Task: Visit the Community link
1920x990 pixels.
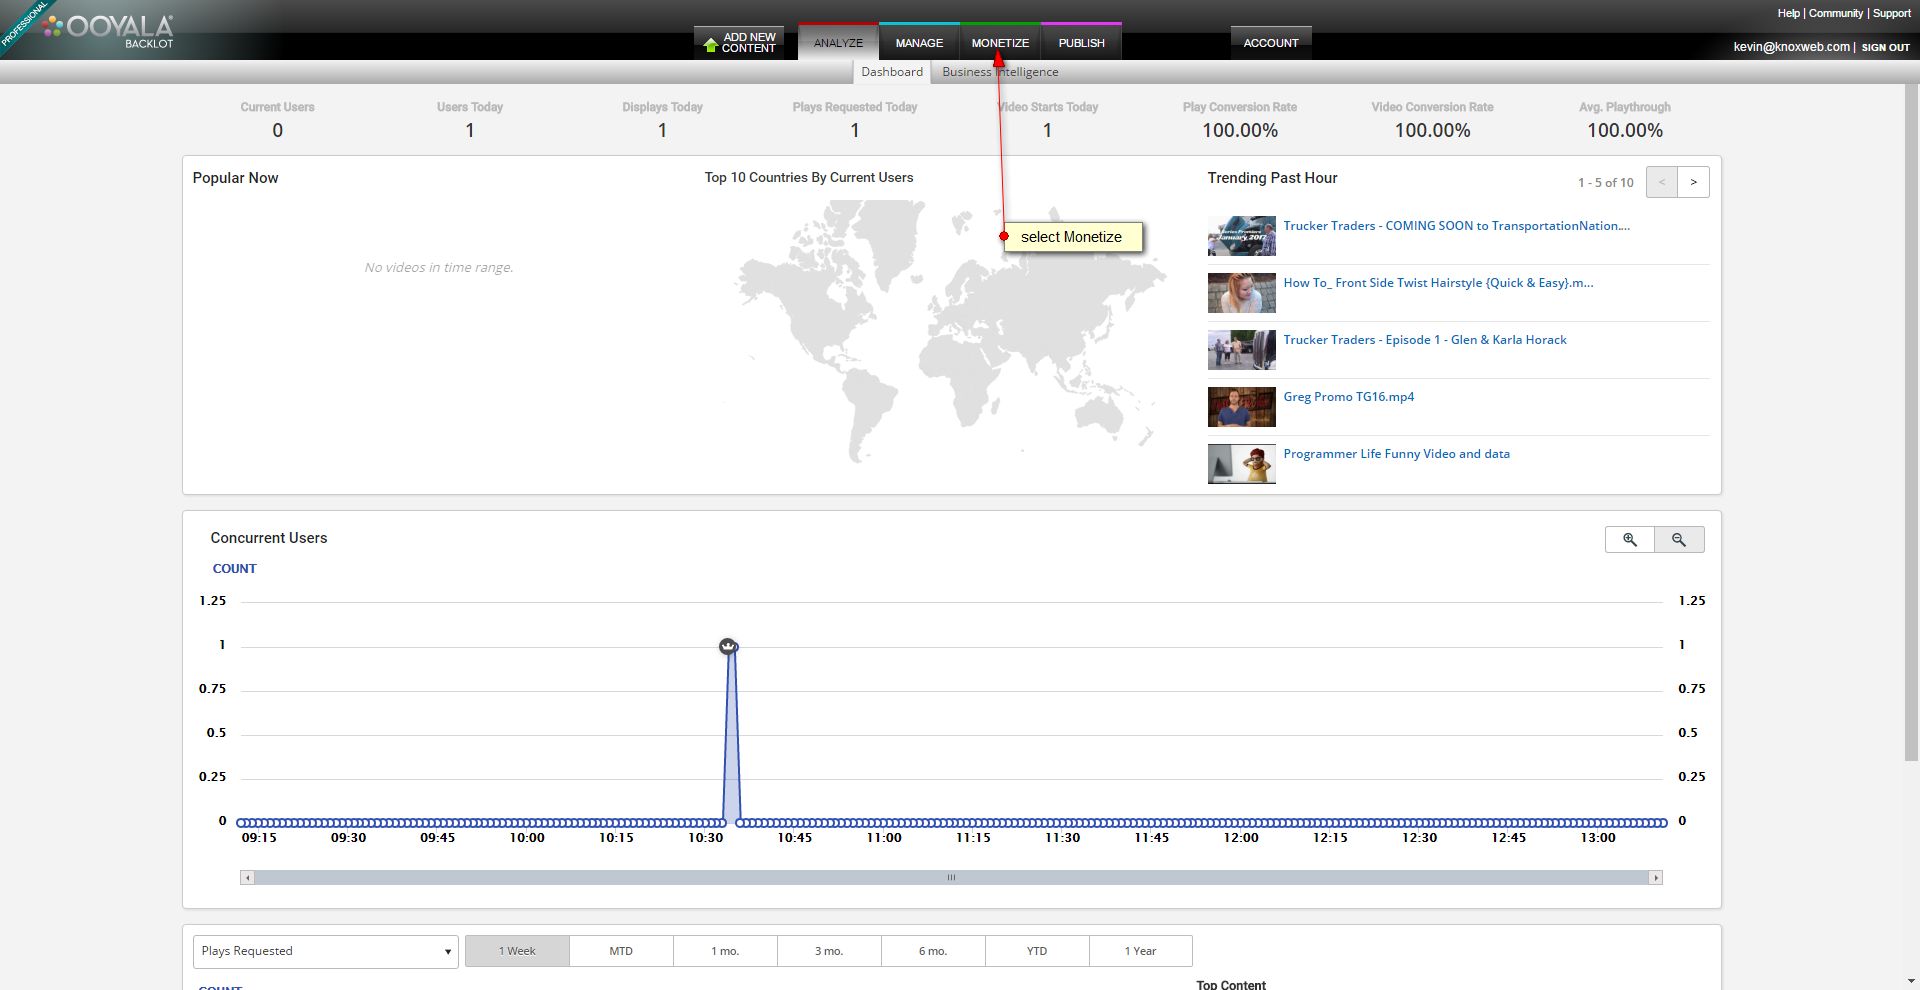Action: (x=1836, y=13)
